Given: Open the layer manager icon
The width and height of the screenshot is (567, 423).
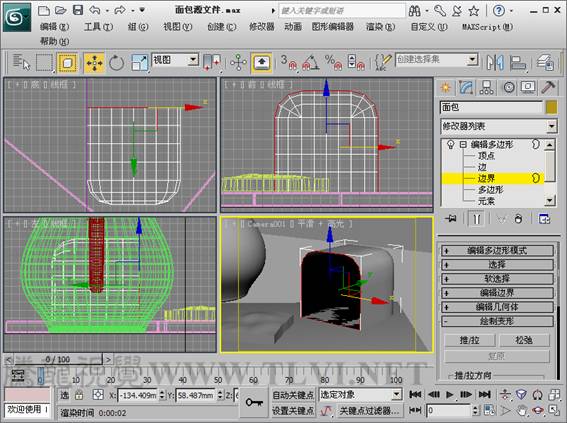Looking at the screenshot, I should pyautogui.click(x=545, y=62).
